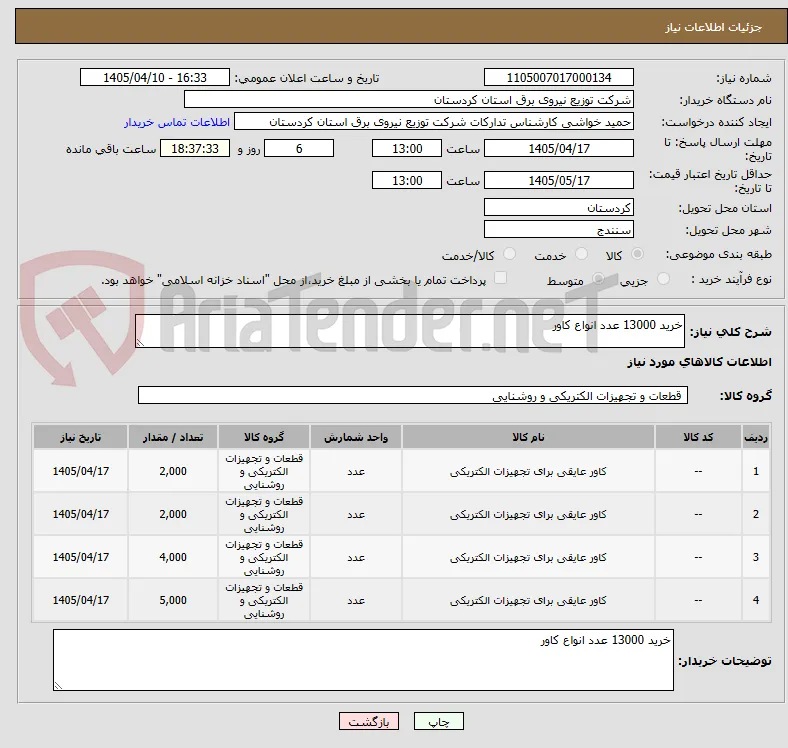Click the شماره نیاز number field
Screen dimensions: 788x748
(x=559, y=77)
